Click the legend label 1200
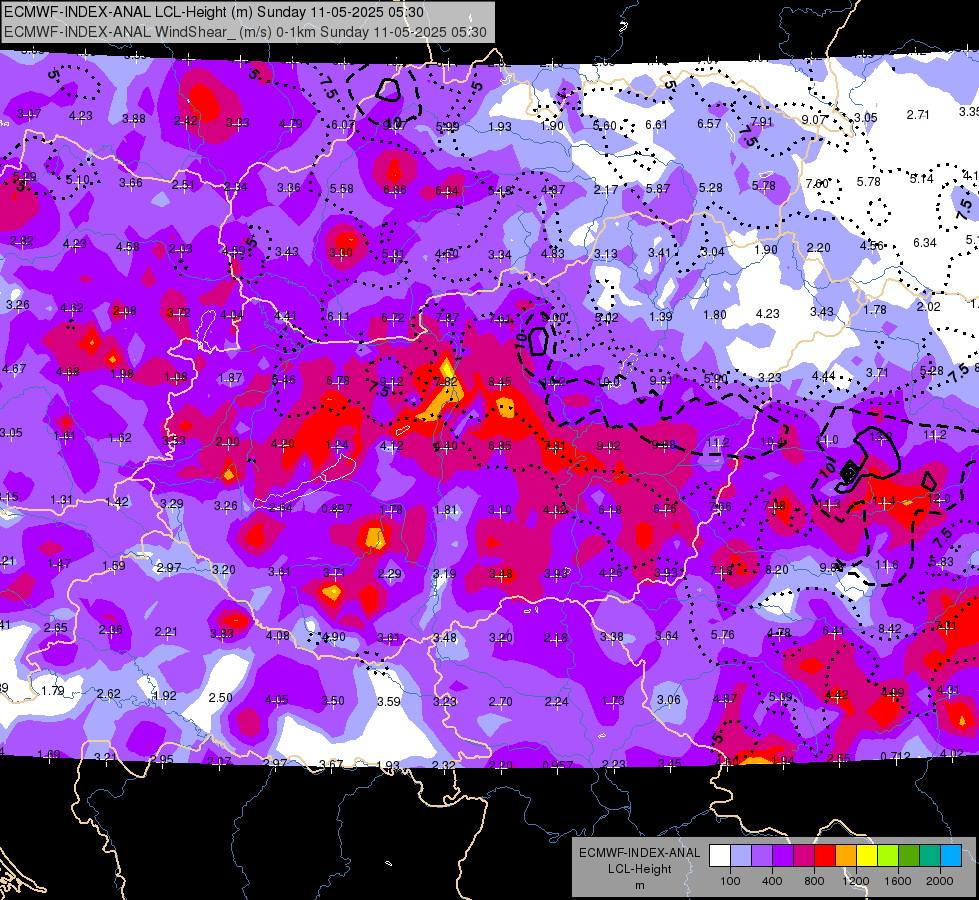979x900 pixels. click(856, 881)
